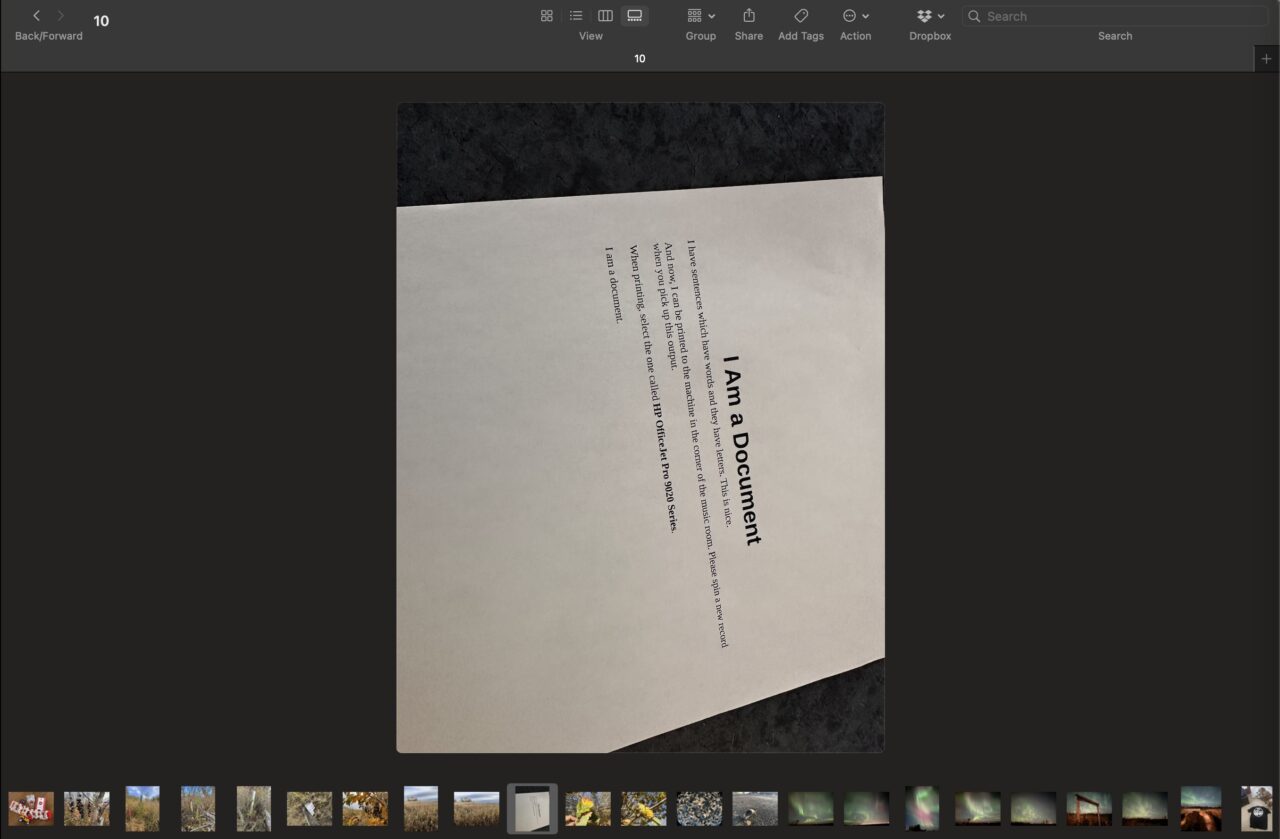Select the tab labeled 10
Viewport: 1280px width, 839px height.
[x=640, y=59]
